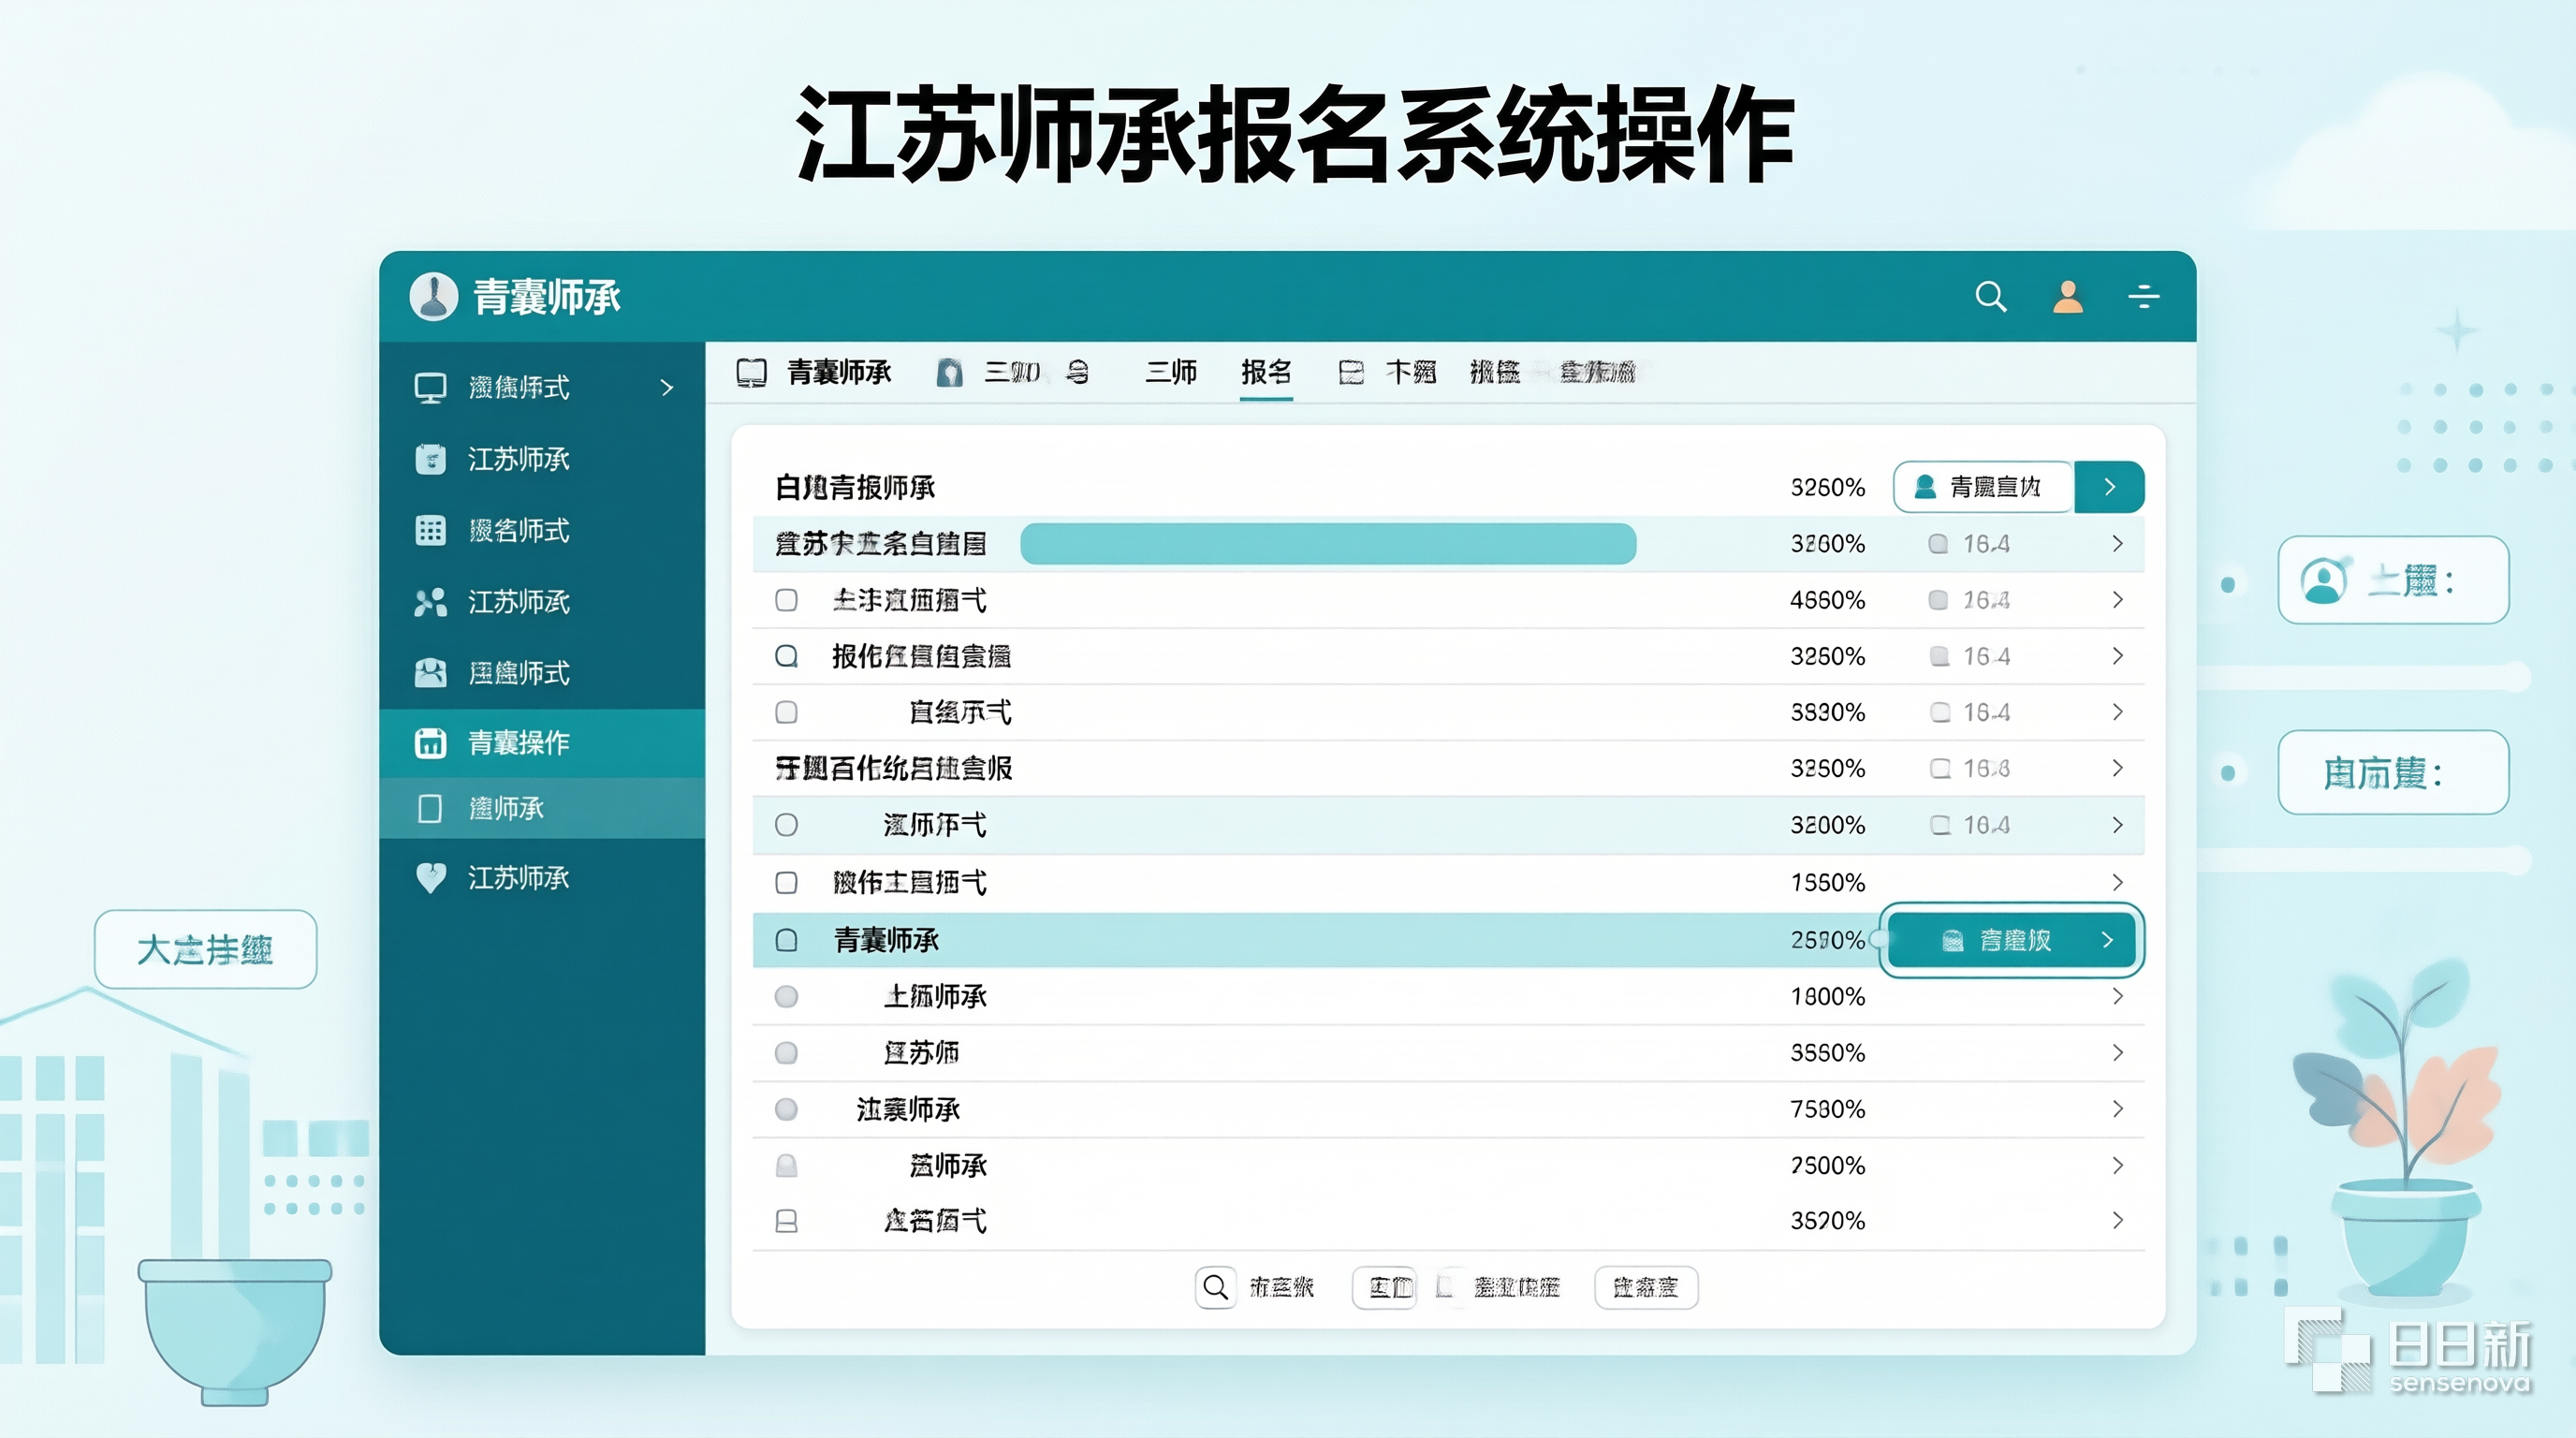Image resolution: width=2576 pixels, height=1438 pixels.
Task: Click the 7580% percentage value
Action: pyautogui.click(x=1827, y=1109)
